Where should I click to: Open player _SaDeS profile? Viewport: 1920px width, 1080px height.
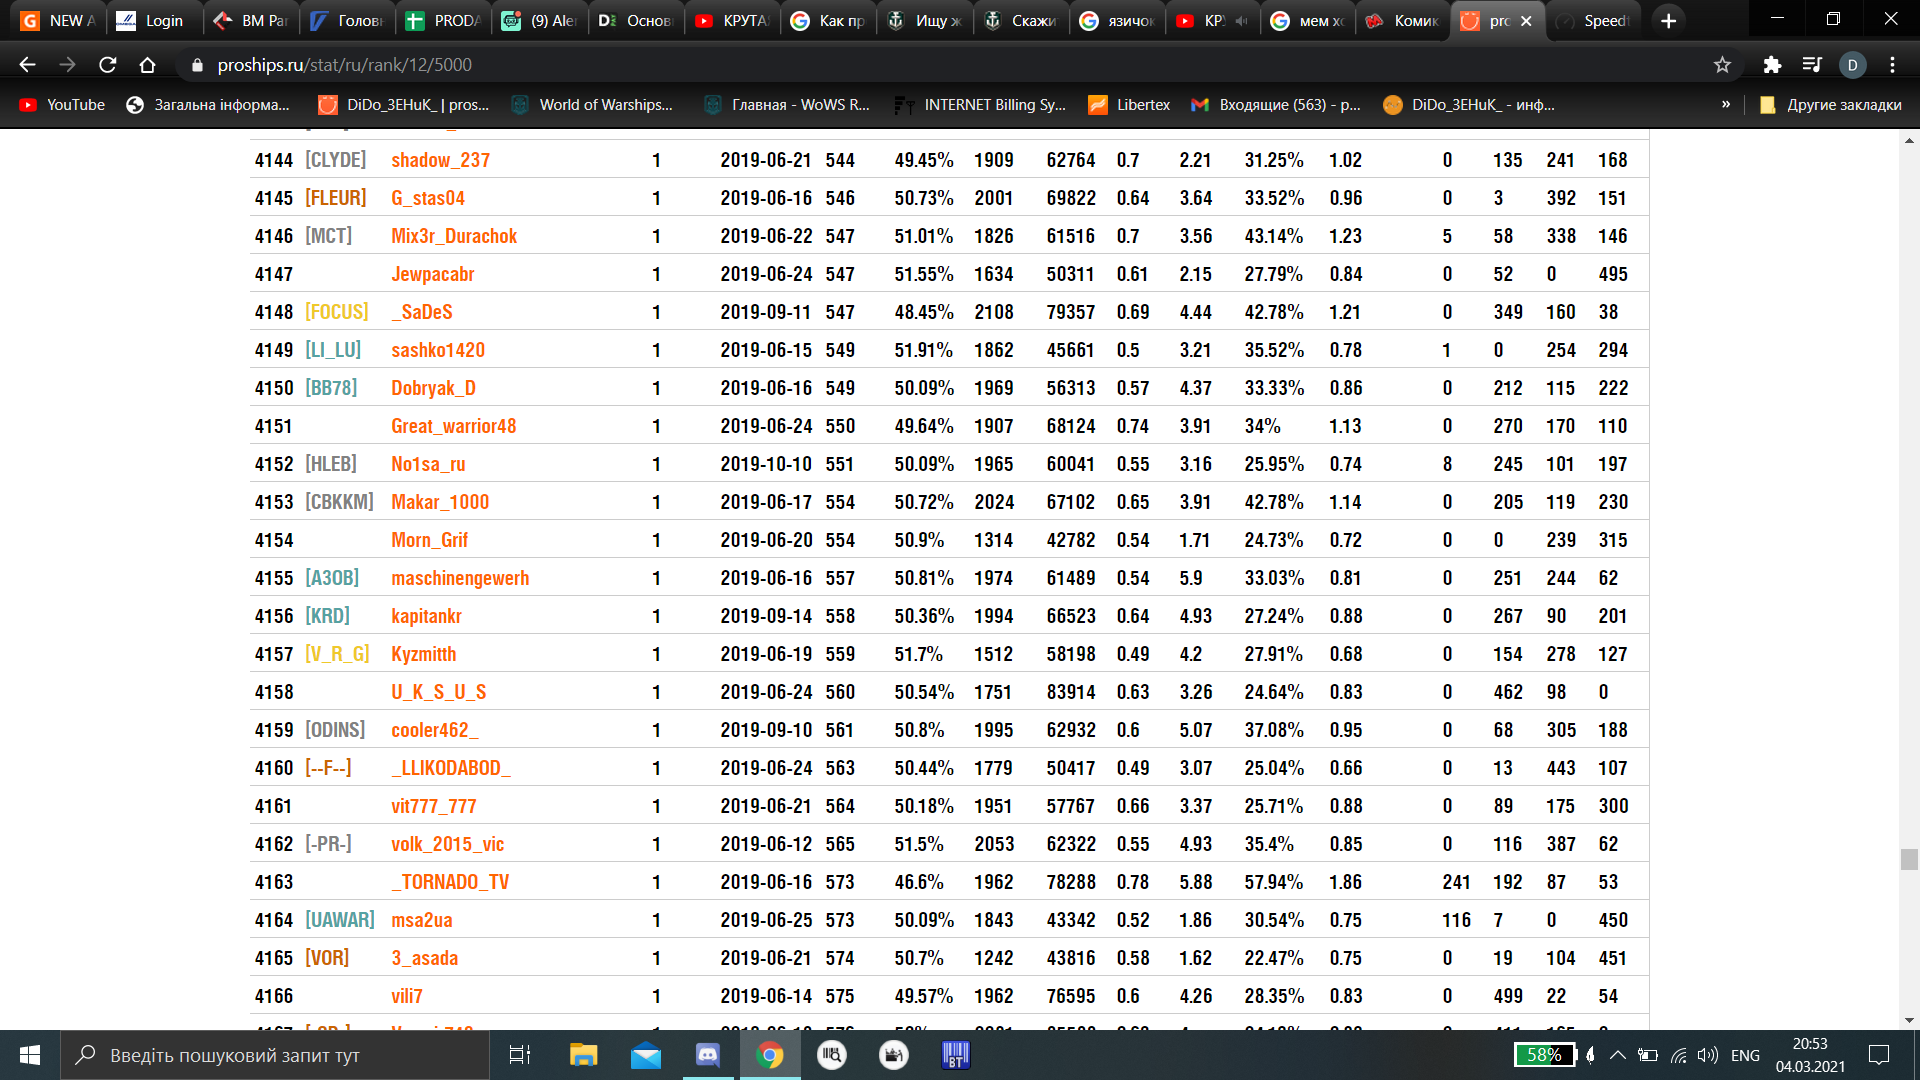421,312
